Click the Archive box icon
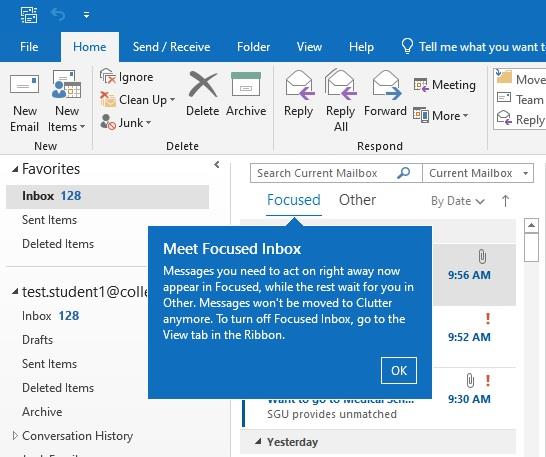The image size is (546, 457). click(246, 84)
